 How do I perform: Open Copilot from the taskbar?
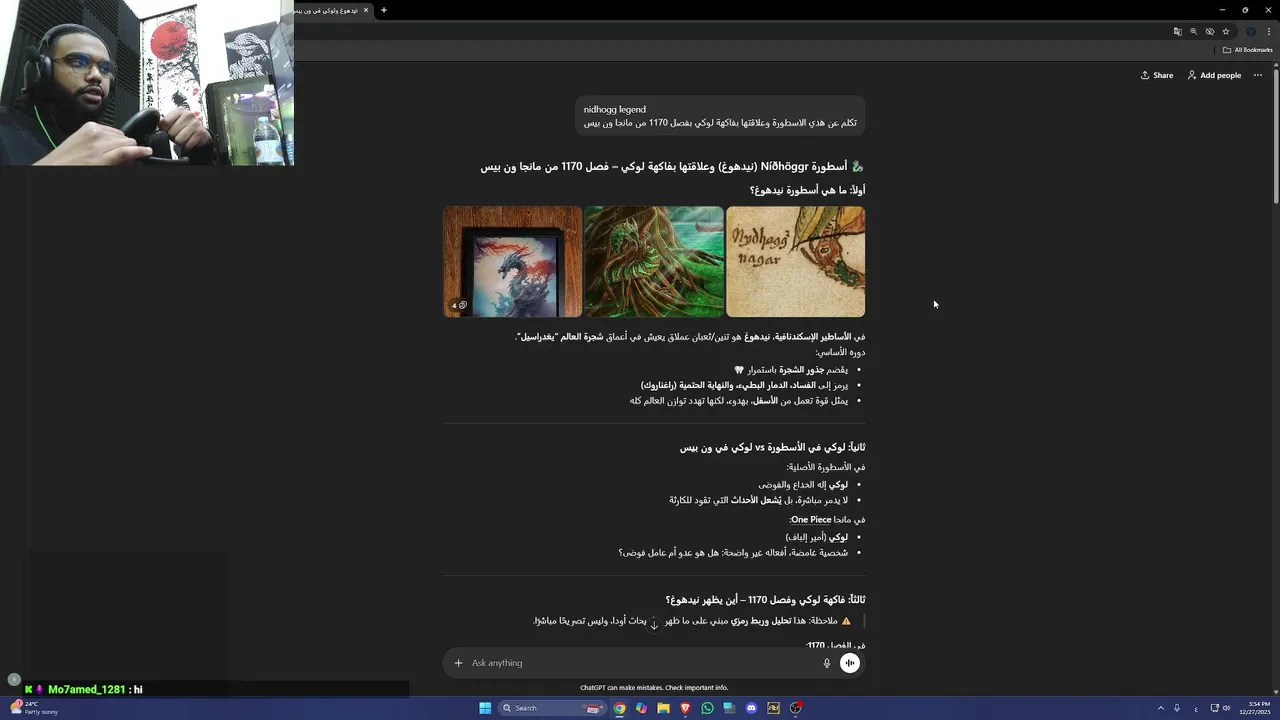pyautogui.click(x=642, y=708)
